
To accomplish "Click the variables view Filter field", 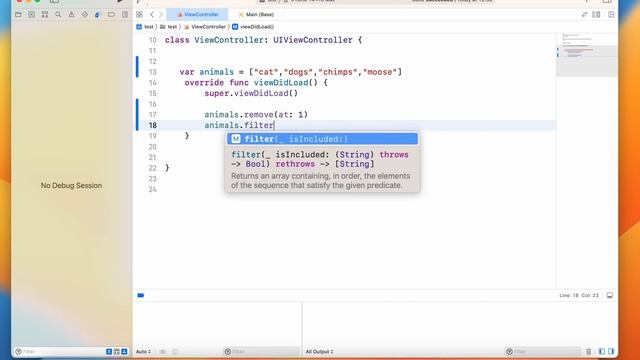I will [x=261, y=351].
